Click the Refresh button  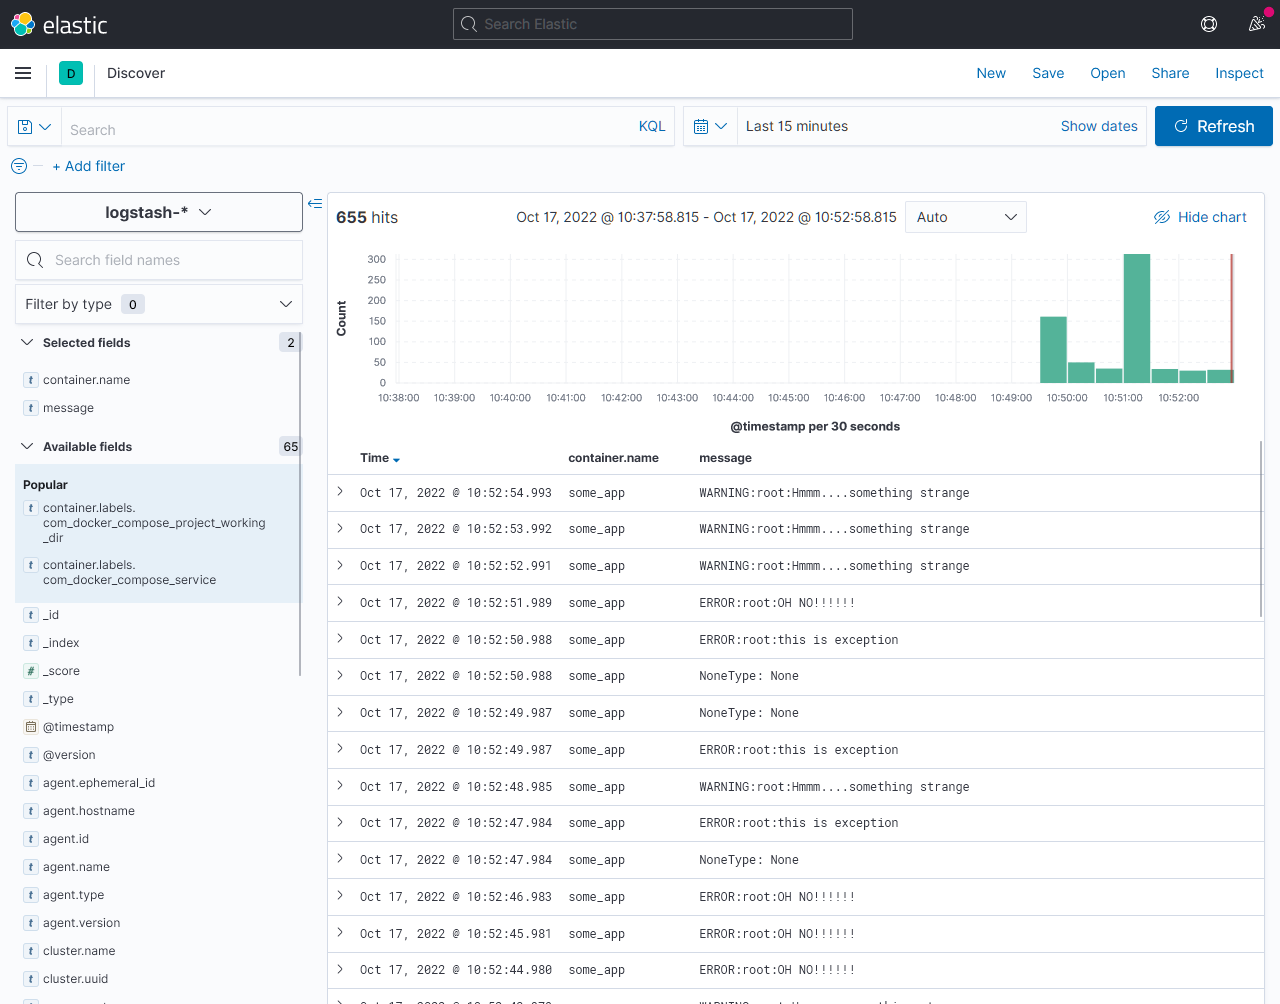1213,126
